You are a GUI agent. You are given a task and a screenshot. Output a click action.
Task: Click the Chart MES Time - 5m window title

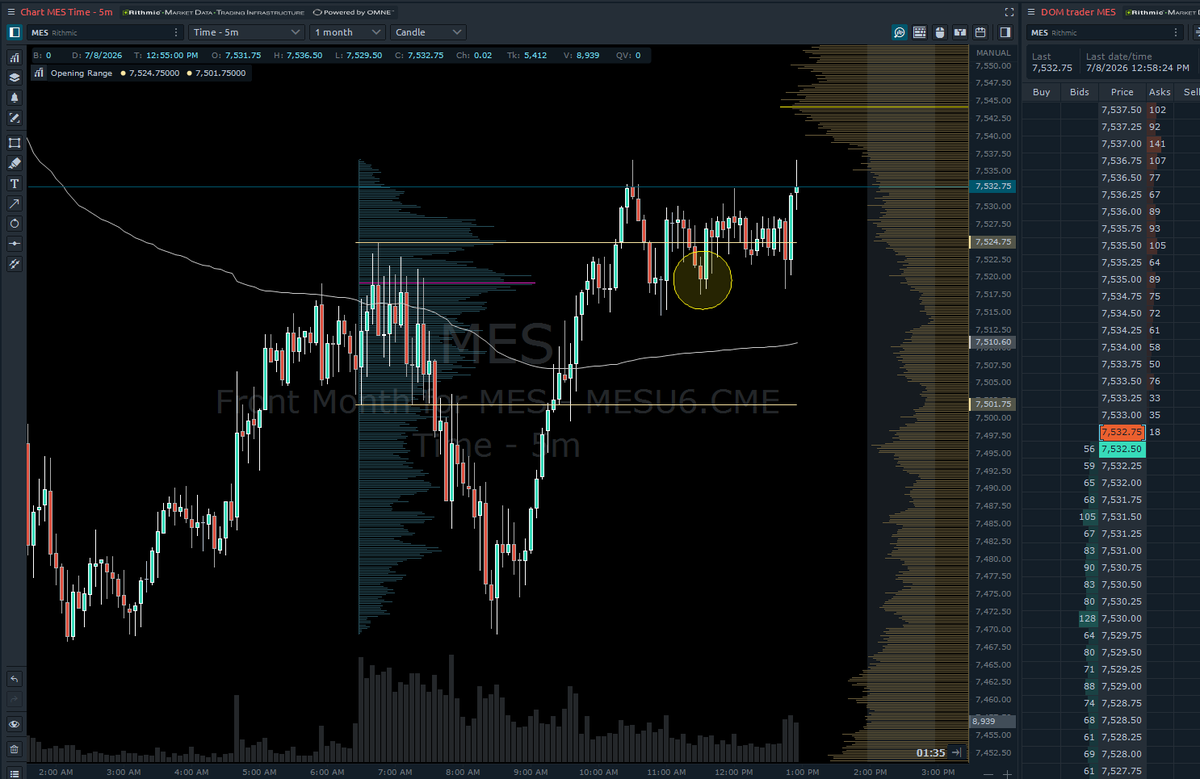67,11
